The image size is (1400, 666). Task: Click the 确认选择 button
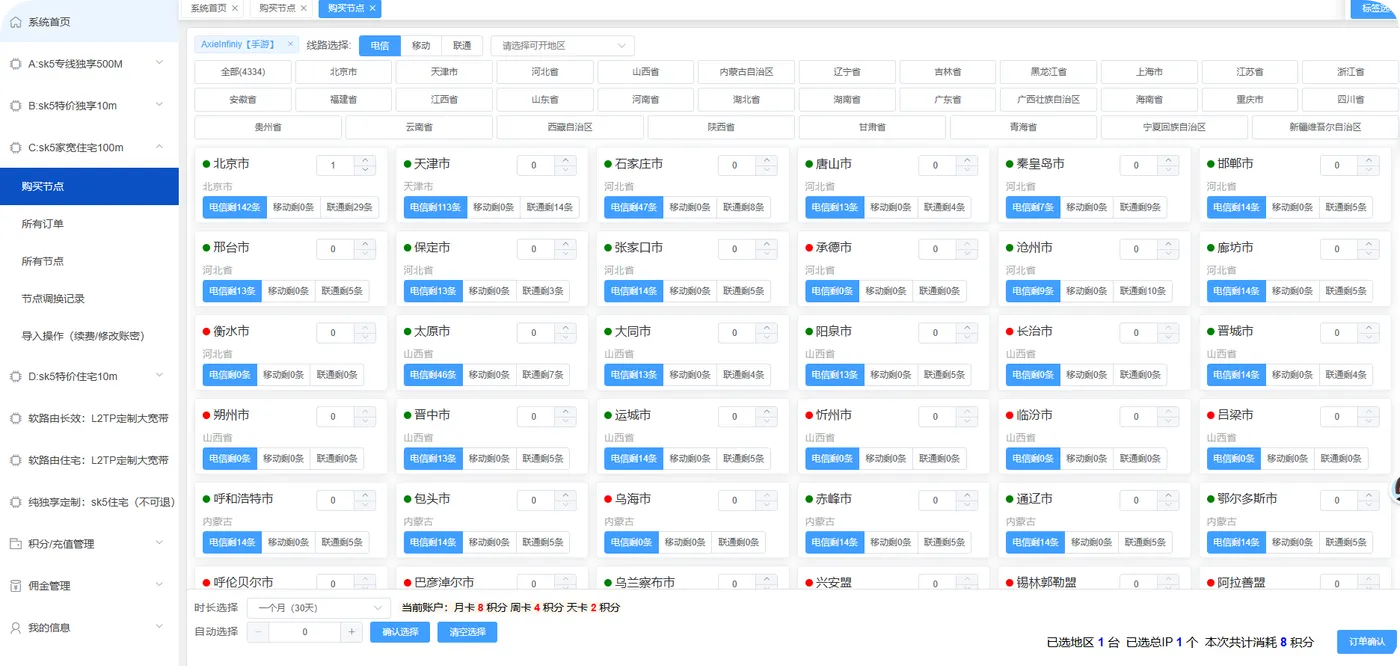point(400,632)
